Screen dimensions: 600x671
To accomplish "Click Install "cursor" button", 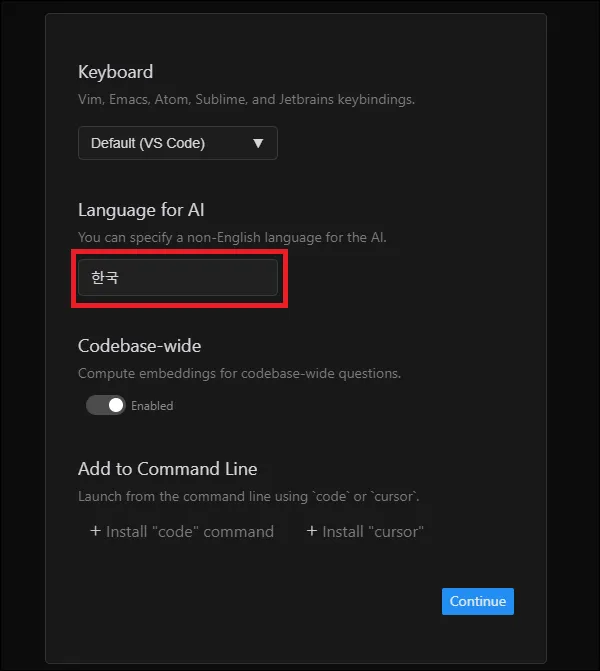I will pos(365,531).
